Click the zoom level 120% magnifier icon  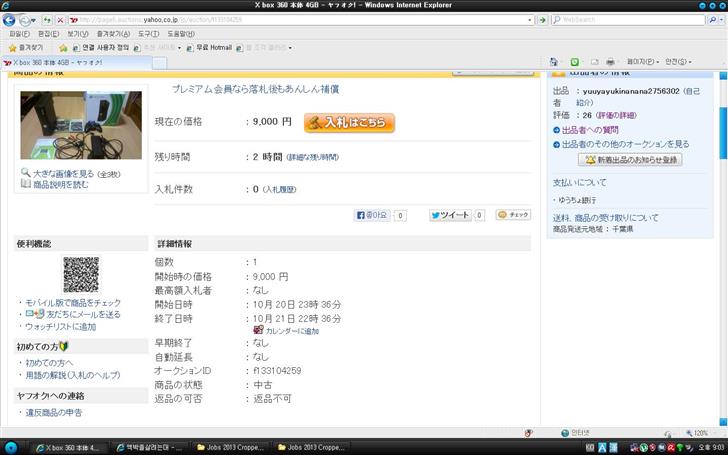[689, 433]
